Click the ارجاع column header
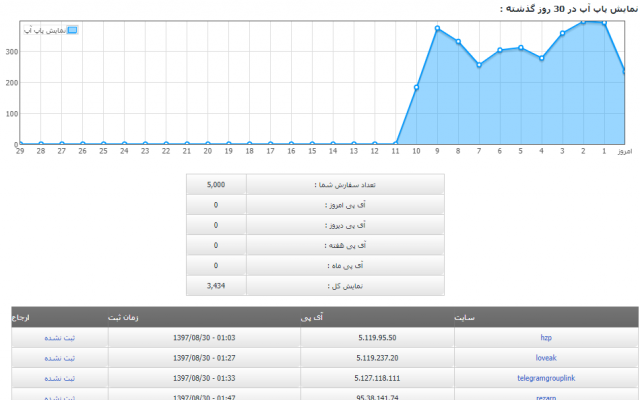Image resolution: width=640 pixels, height=400 pixels. pyautogui.click(x=20, y=318)
